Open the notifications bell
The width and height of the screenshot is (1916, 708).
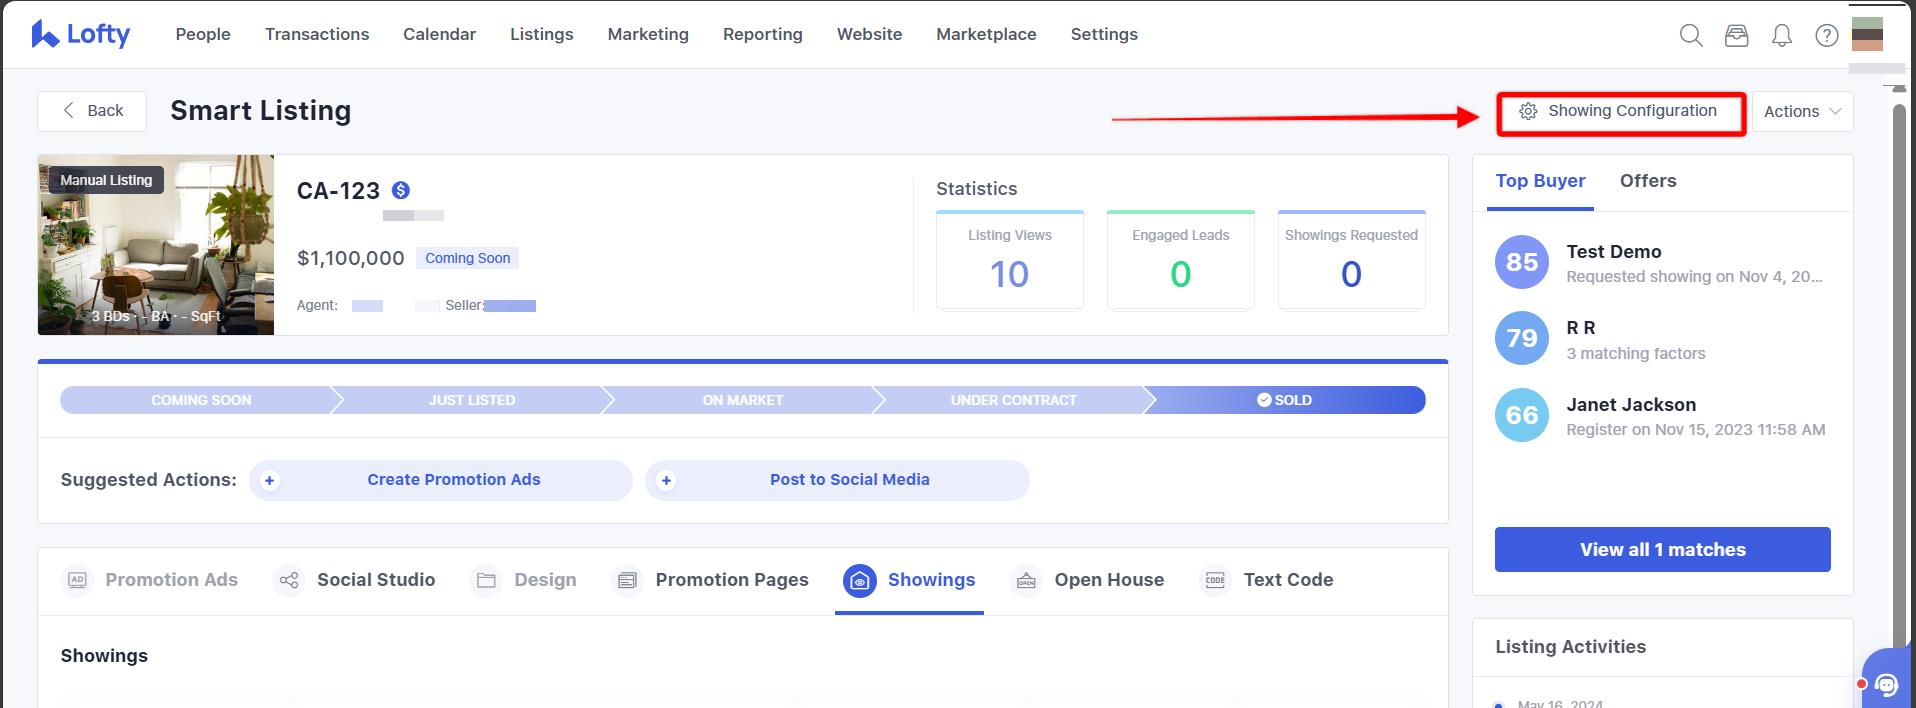click(1782, 35)
